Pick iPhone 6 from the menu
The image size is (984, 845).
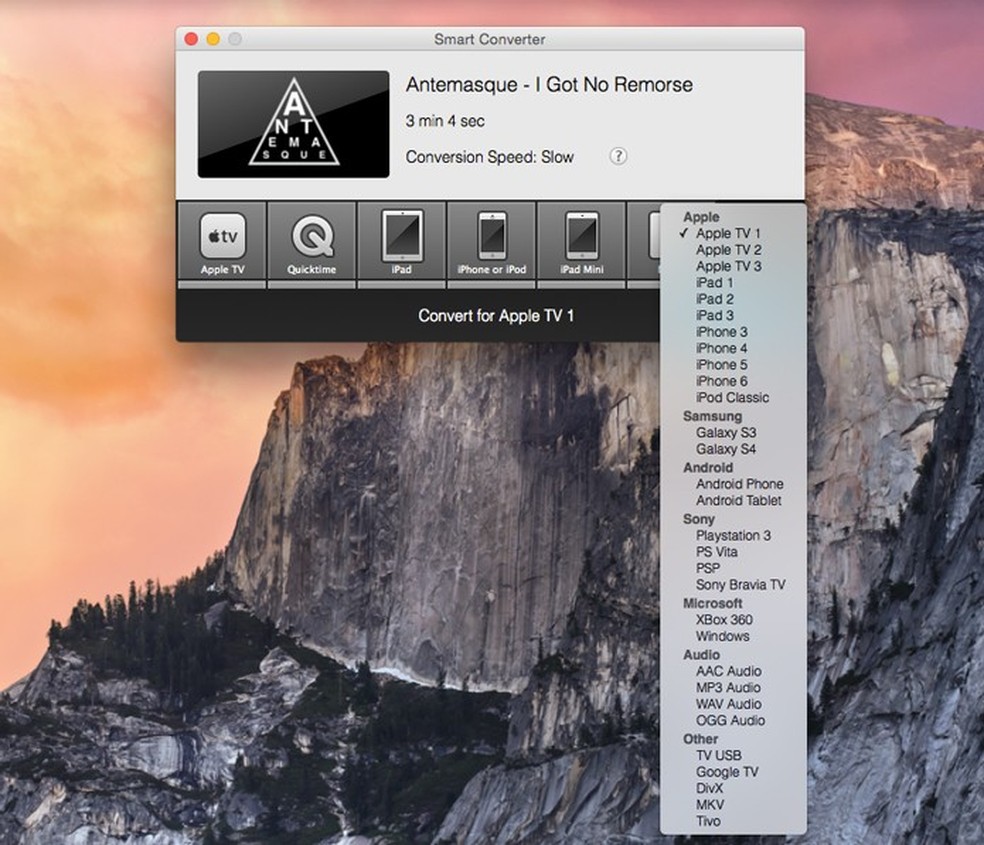[x=733, y=381]
